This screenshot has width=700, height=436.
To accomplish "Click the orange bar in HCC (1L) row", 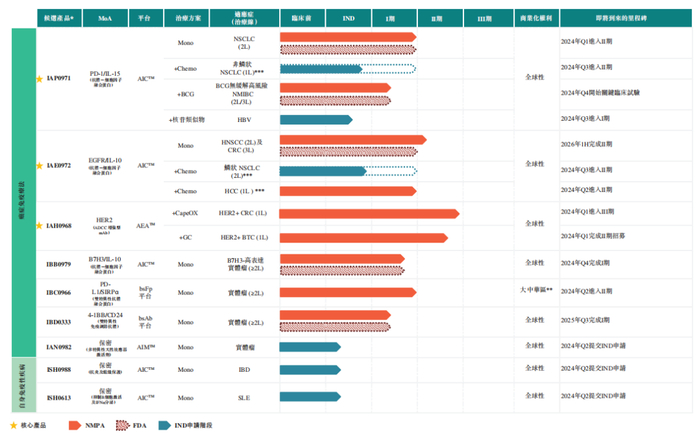I will (x=348, y=191).
